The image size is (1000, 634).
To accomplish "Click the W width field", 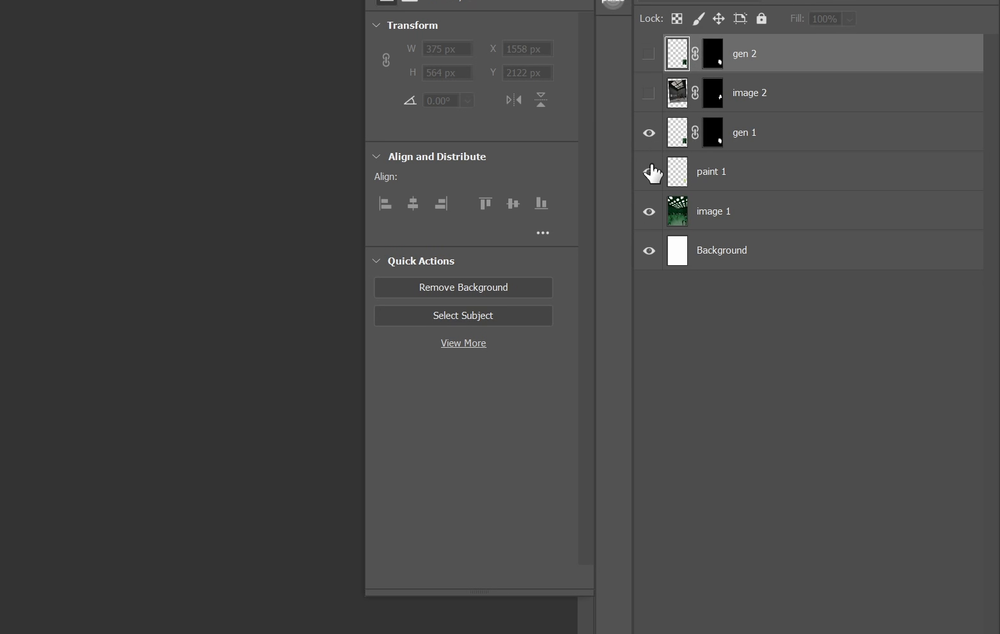I will [x=446, y=49].
